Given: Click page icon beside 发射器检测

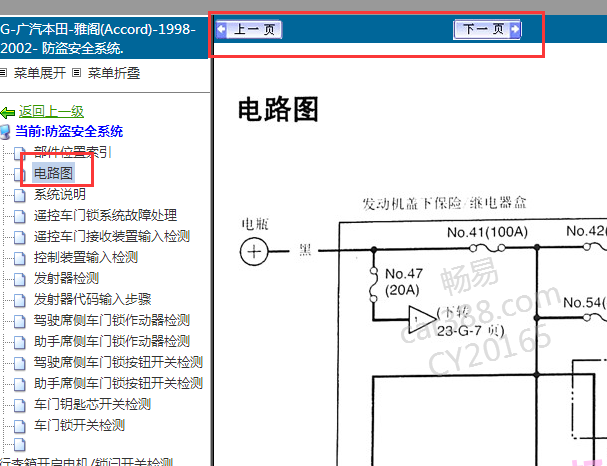Looking at the screenshot, I should click(x=20, y=279).
